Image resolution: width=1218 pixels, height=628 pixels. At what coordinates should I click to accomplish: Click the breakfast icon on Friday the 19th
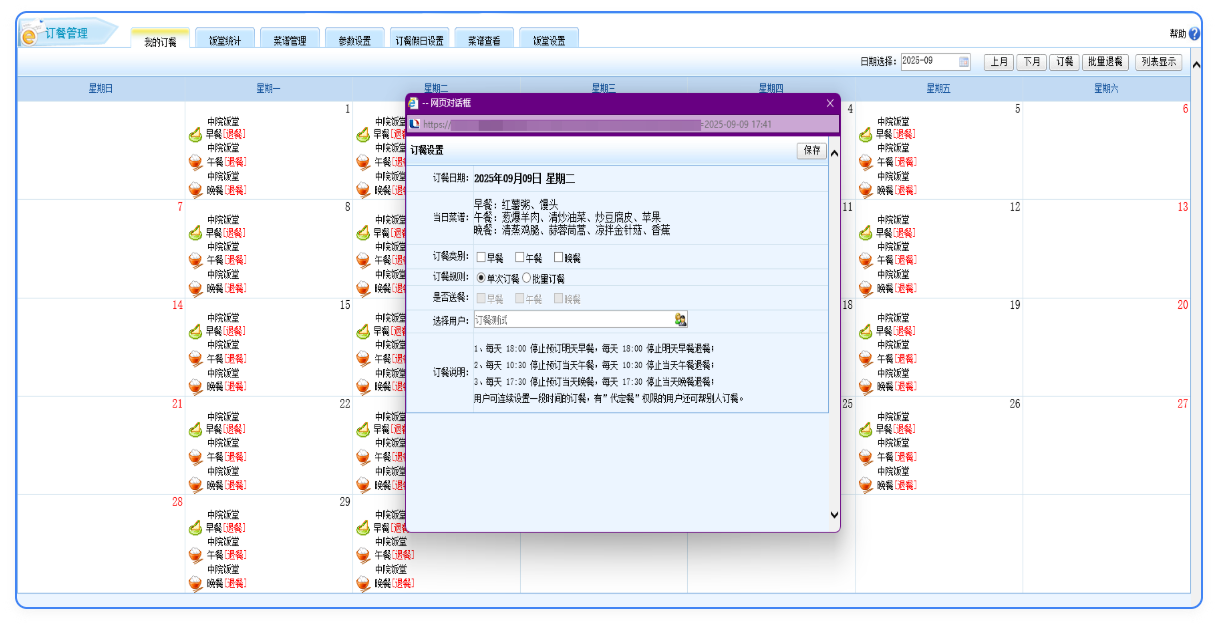pos(866,331)
